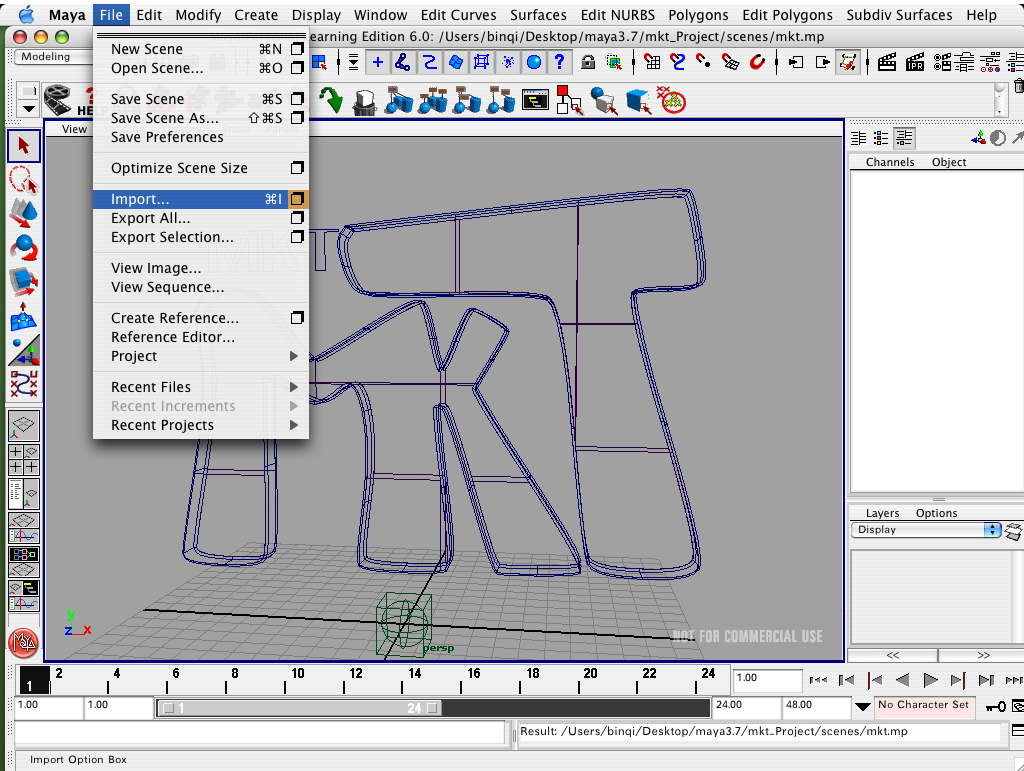The width and height of the screenshot is (1024, 771).
Task: Open Optimize Scene Size option box
Action: click(x=297, y=168)
